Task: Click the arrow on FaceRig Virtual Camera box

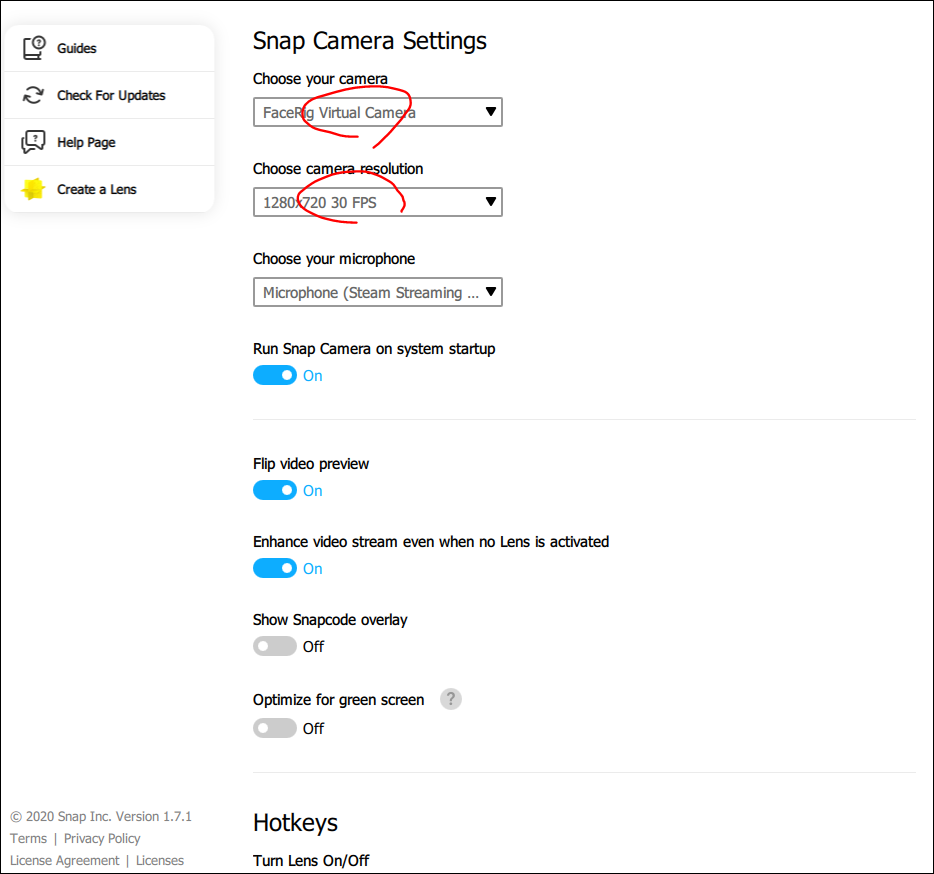Action: click(491, 111)
